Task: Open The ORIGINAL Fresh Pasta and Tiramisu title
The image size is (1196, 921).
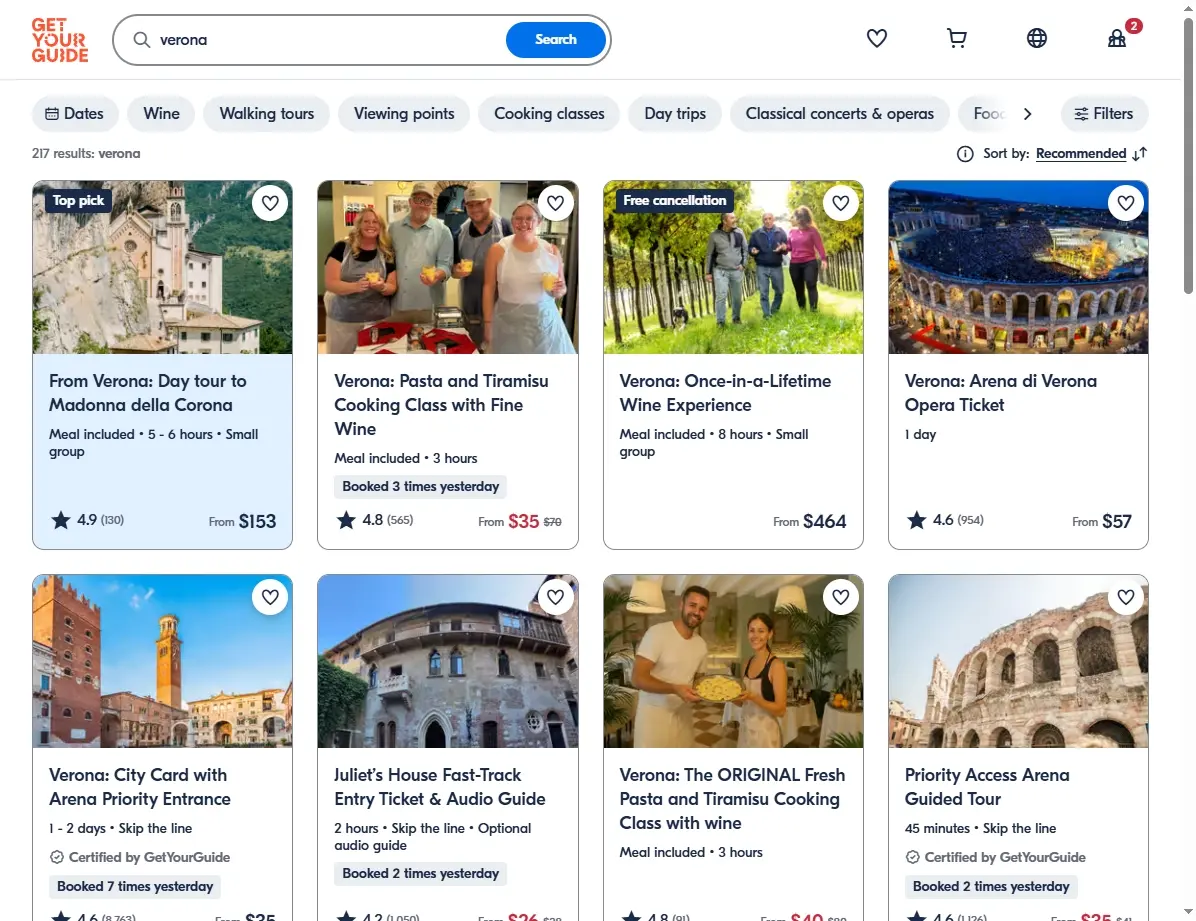Action: [732, 799]
